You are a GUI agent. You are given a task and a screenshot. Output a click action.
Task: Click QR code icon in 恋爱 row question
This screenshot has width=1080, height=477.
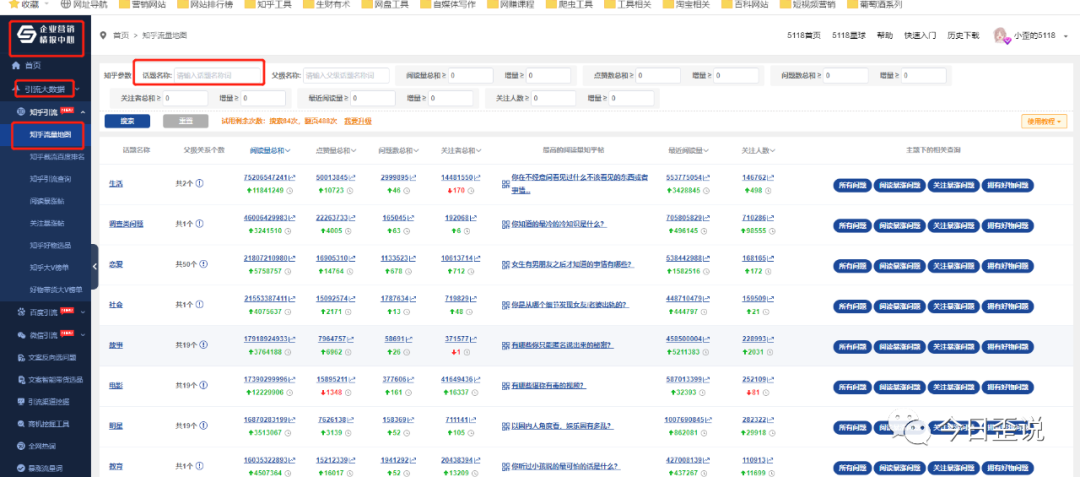pyautogui.click(x=506, y=264)
